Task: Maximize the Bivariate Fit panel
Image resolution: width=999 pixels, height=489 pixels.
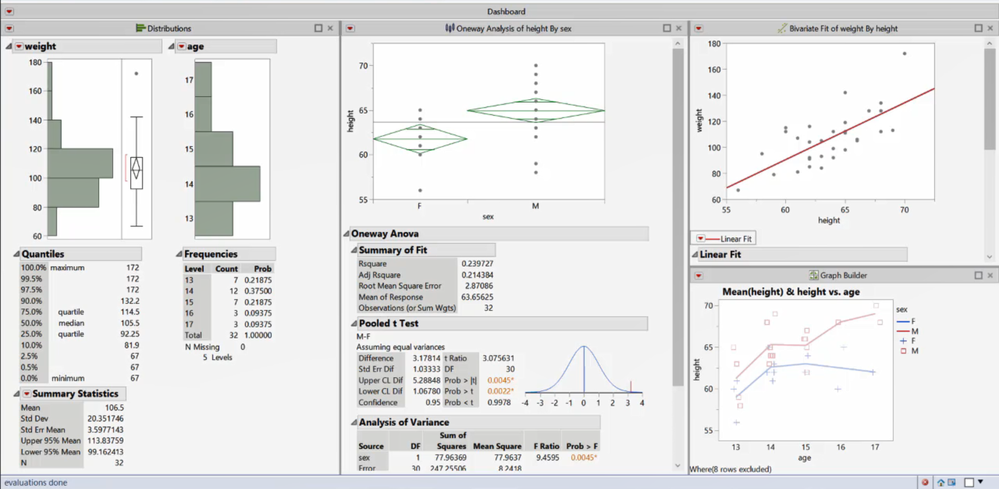Action: pyautogui.click(x=978, y=28)
